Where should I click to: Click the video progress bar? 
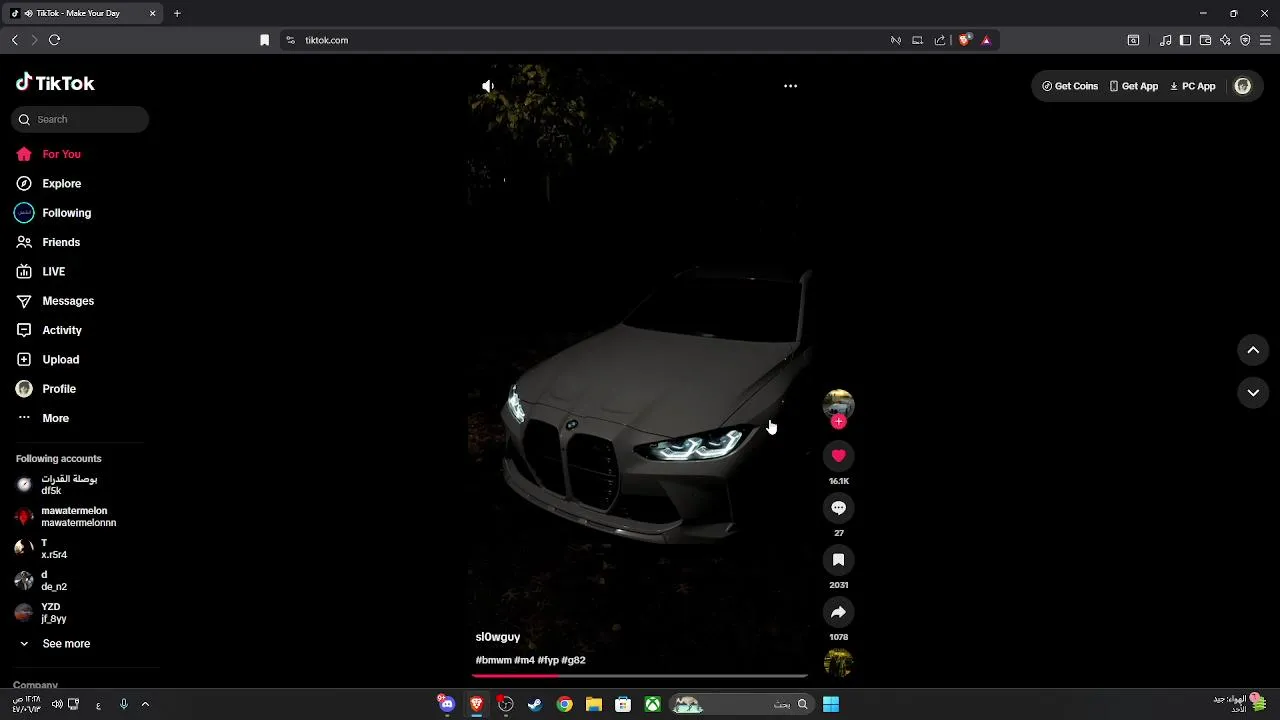tap(640, 676)
